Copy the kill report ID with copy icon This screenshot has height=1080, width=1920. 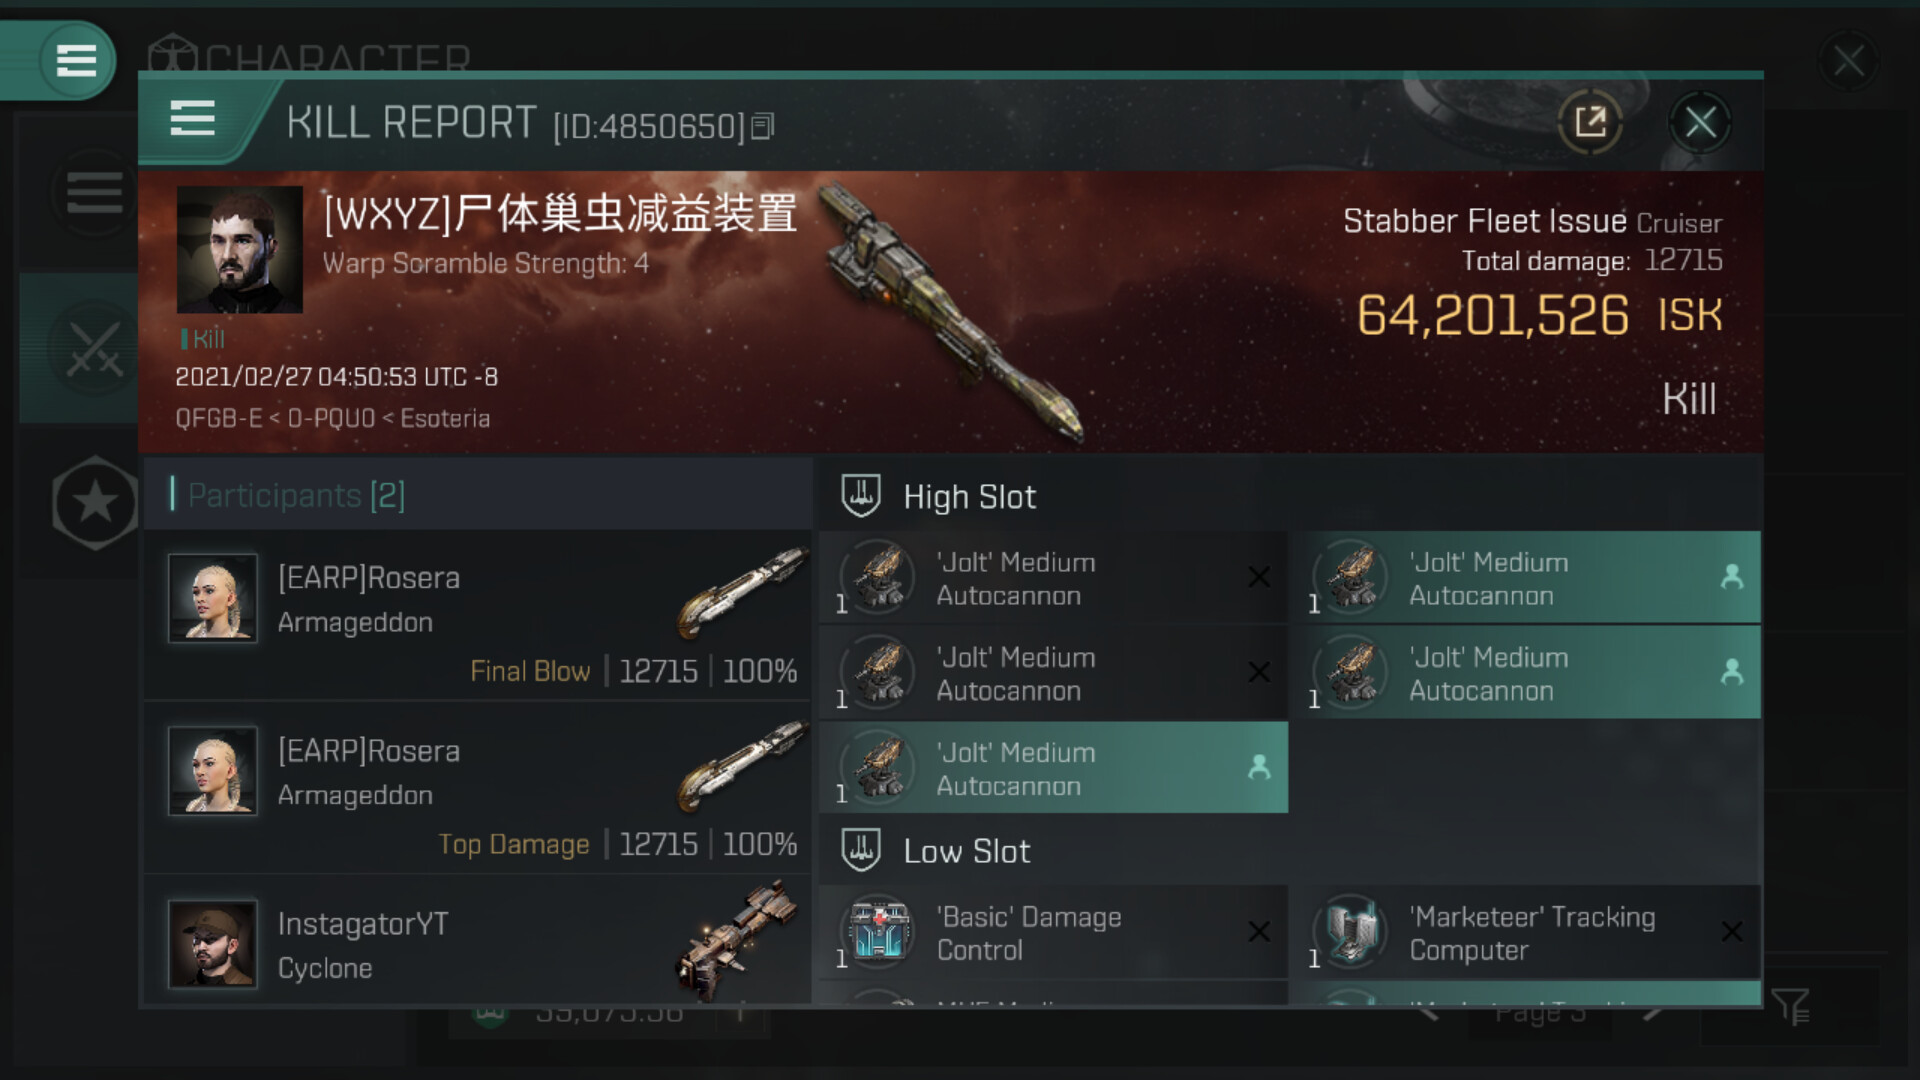pyautogui.click(x=763, y=126)
